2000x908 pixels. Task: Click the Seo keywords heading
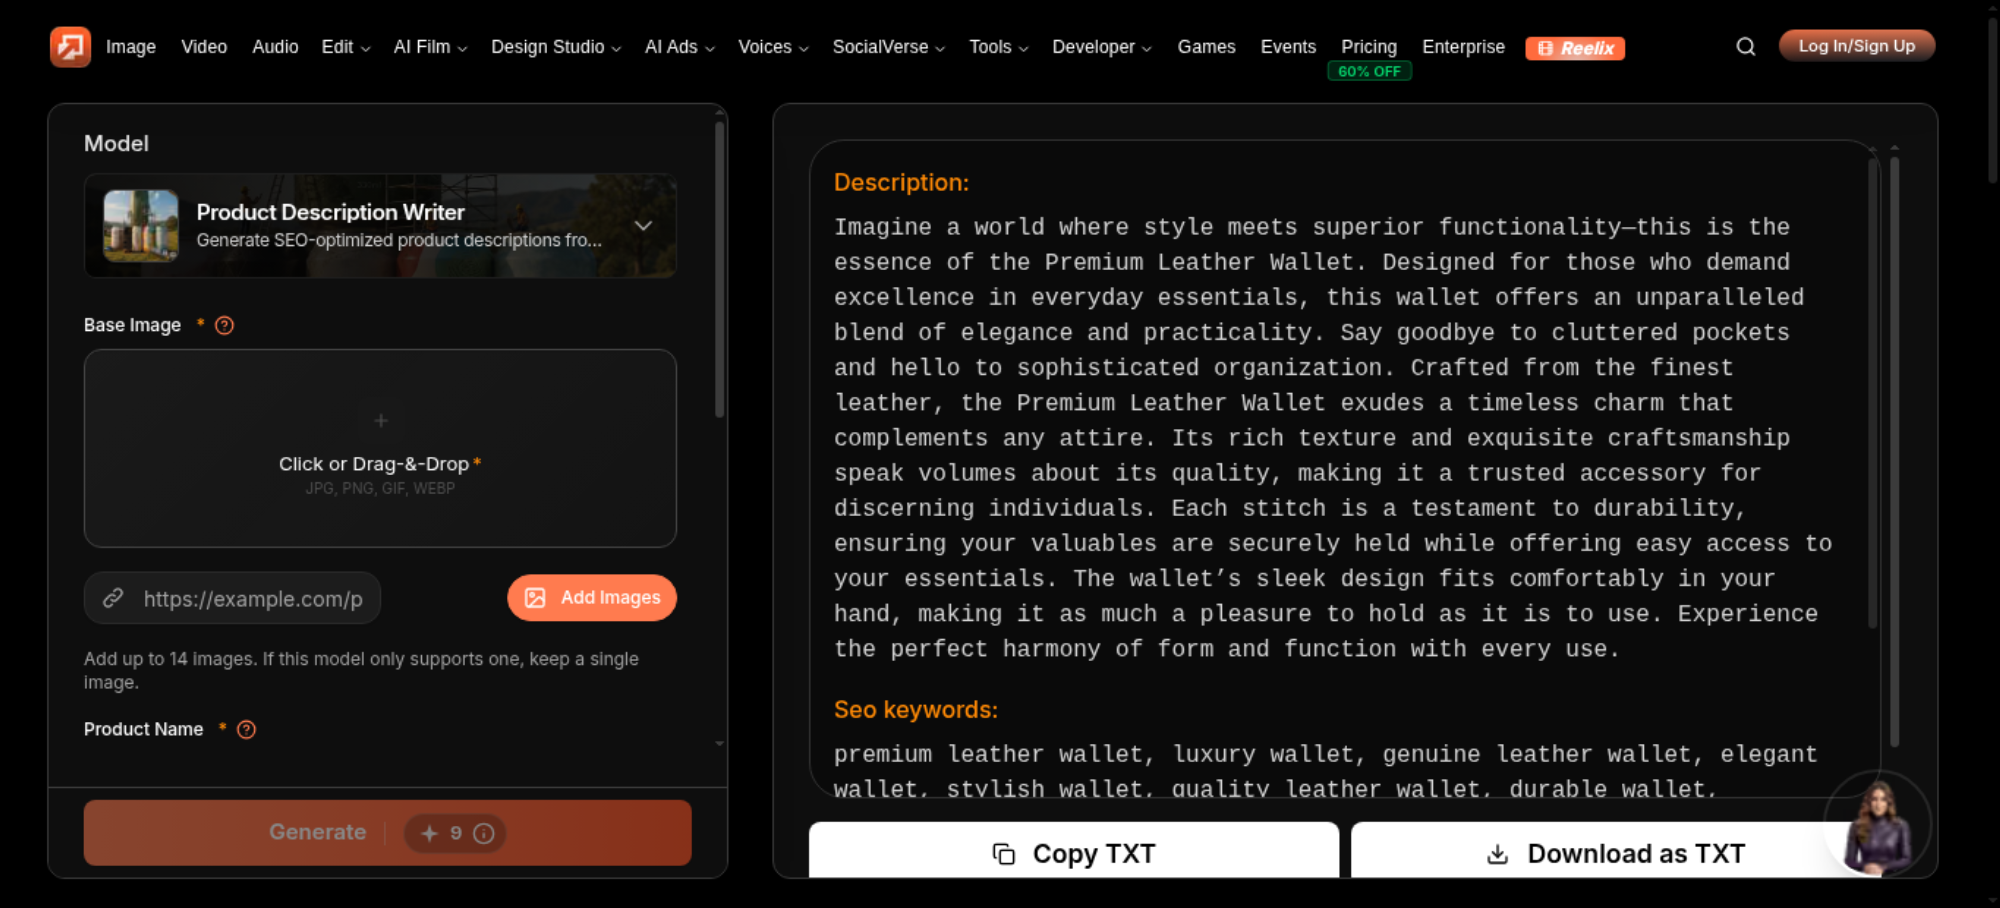(x=916, y=710)
